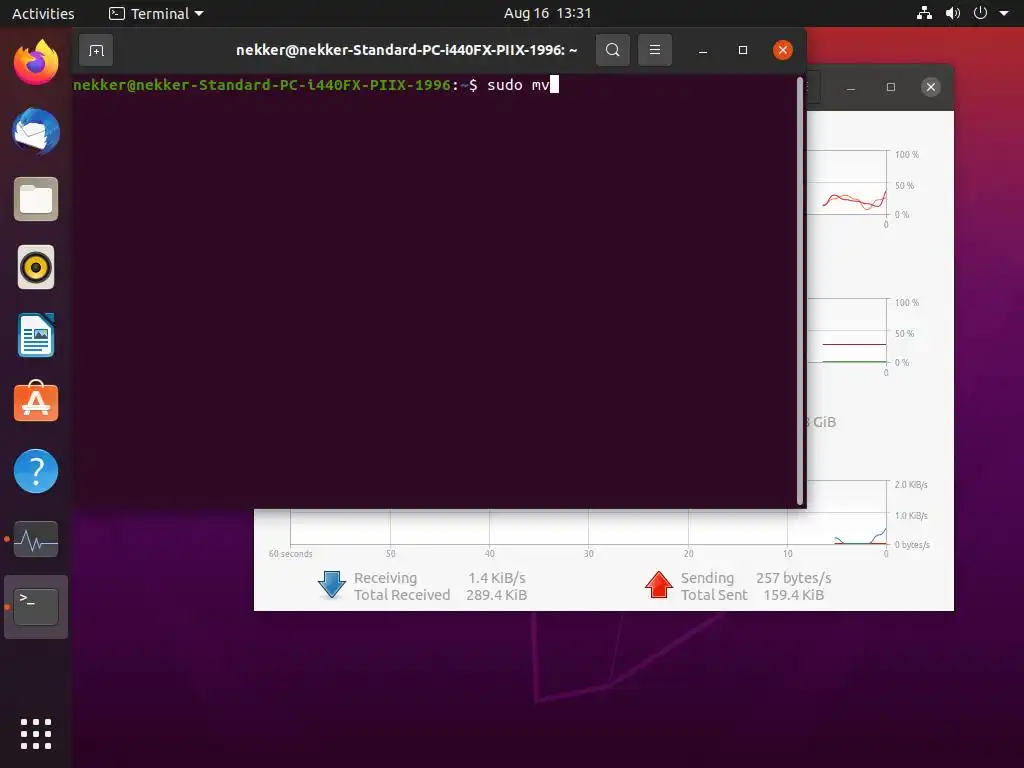Expand the system menu arrow
This screenshot has width=1024, height=768.
tap(1004, 13)
